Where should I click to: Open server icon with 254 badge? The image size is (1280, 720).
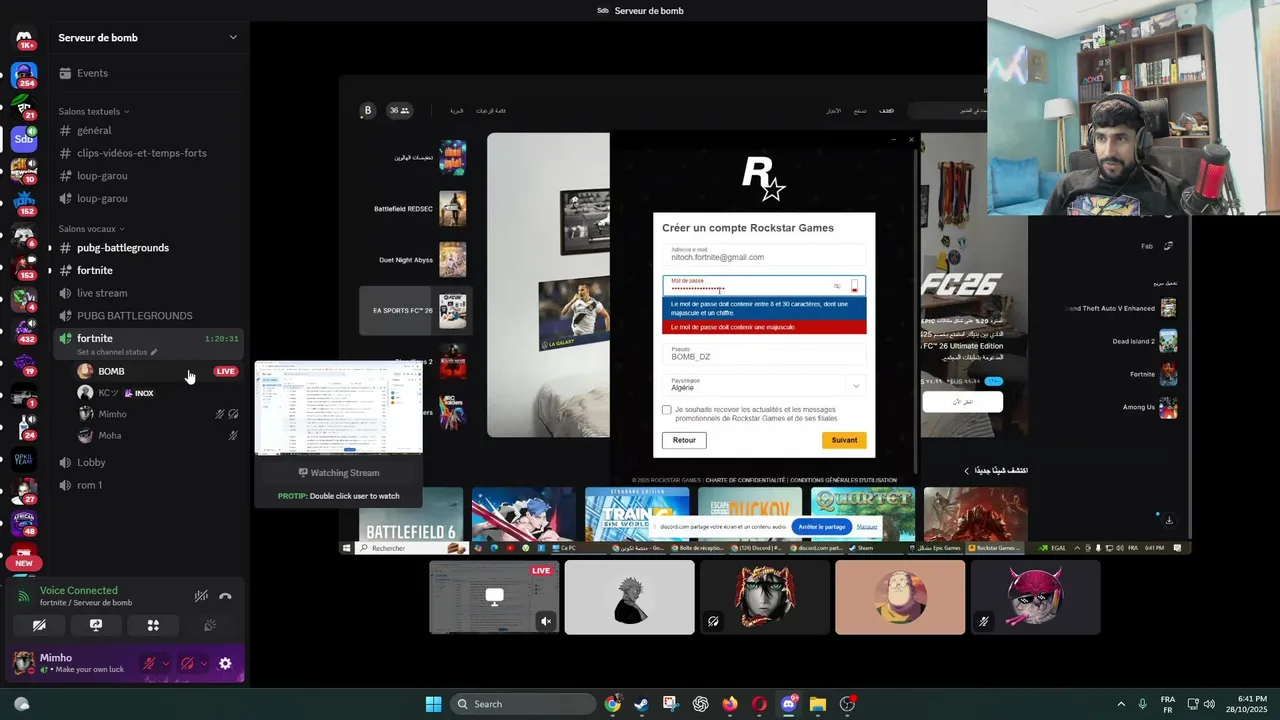coord(24,74)
